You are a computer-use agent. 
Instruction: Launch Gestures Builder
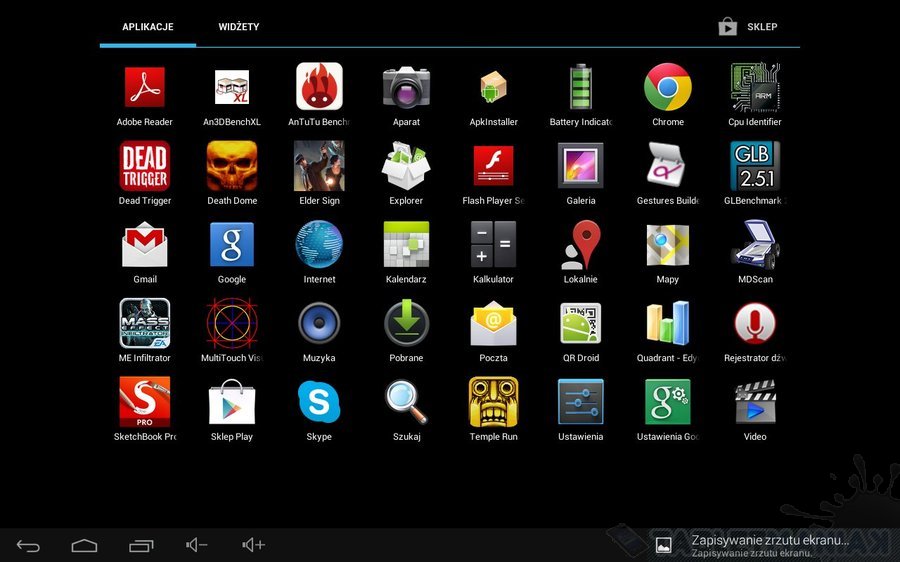pyautogui.click(x=668, y=165)
